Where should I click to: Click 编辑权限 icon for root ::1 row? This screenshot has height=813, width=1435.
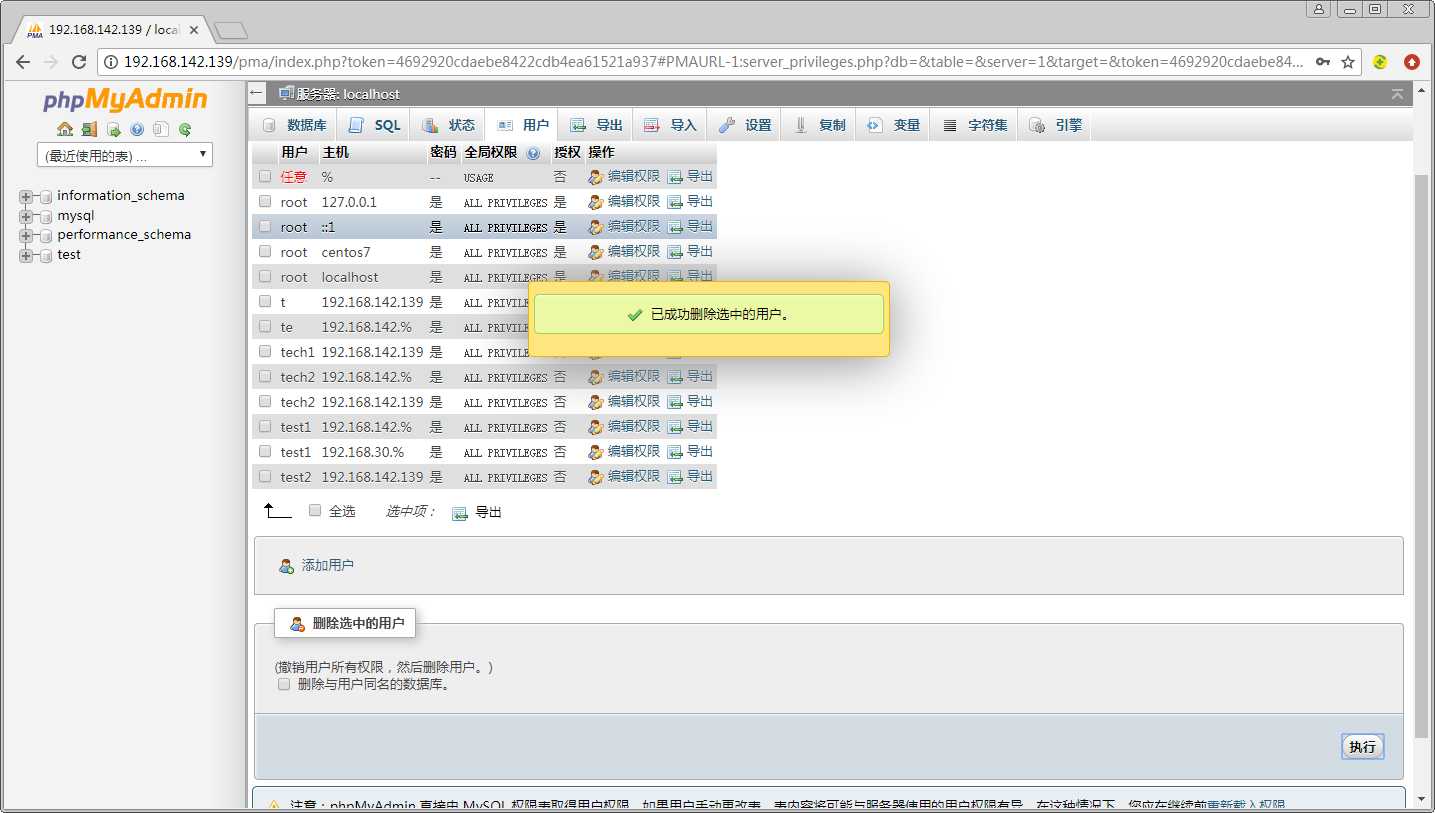[596, 227]
